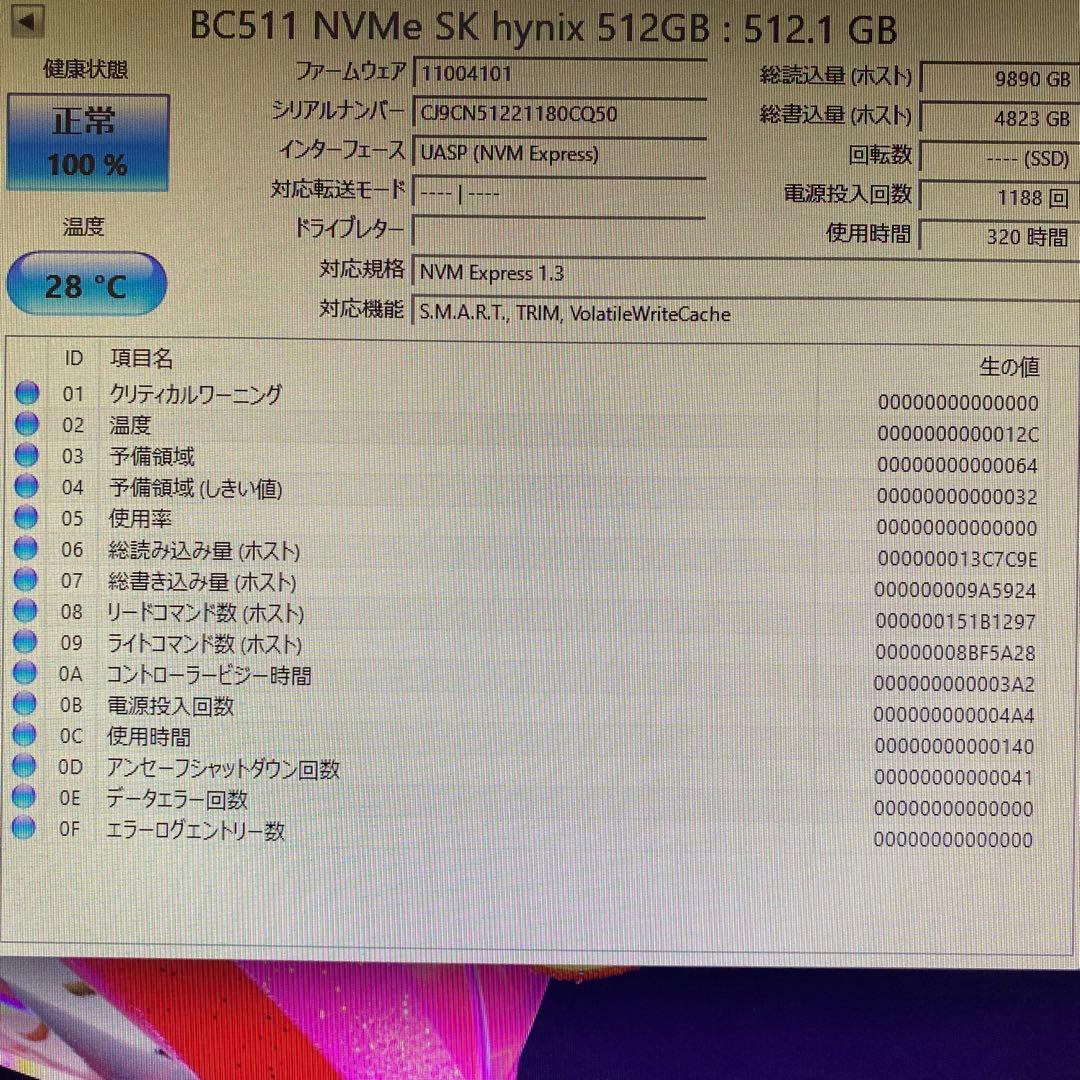Select the 予備領域 (しきい値) attribute name
1080x1080 pixels.
(x=196, y=488)
